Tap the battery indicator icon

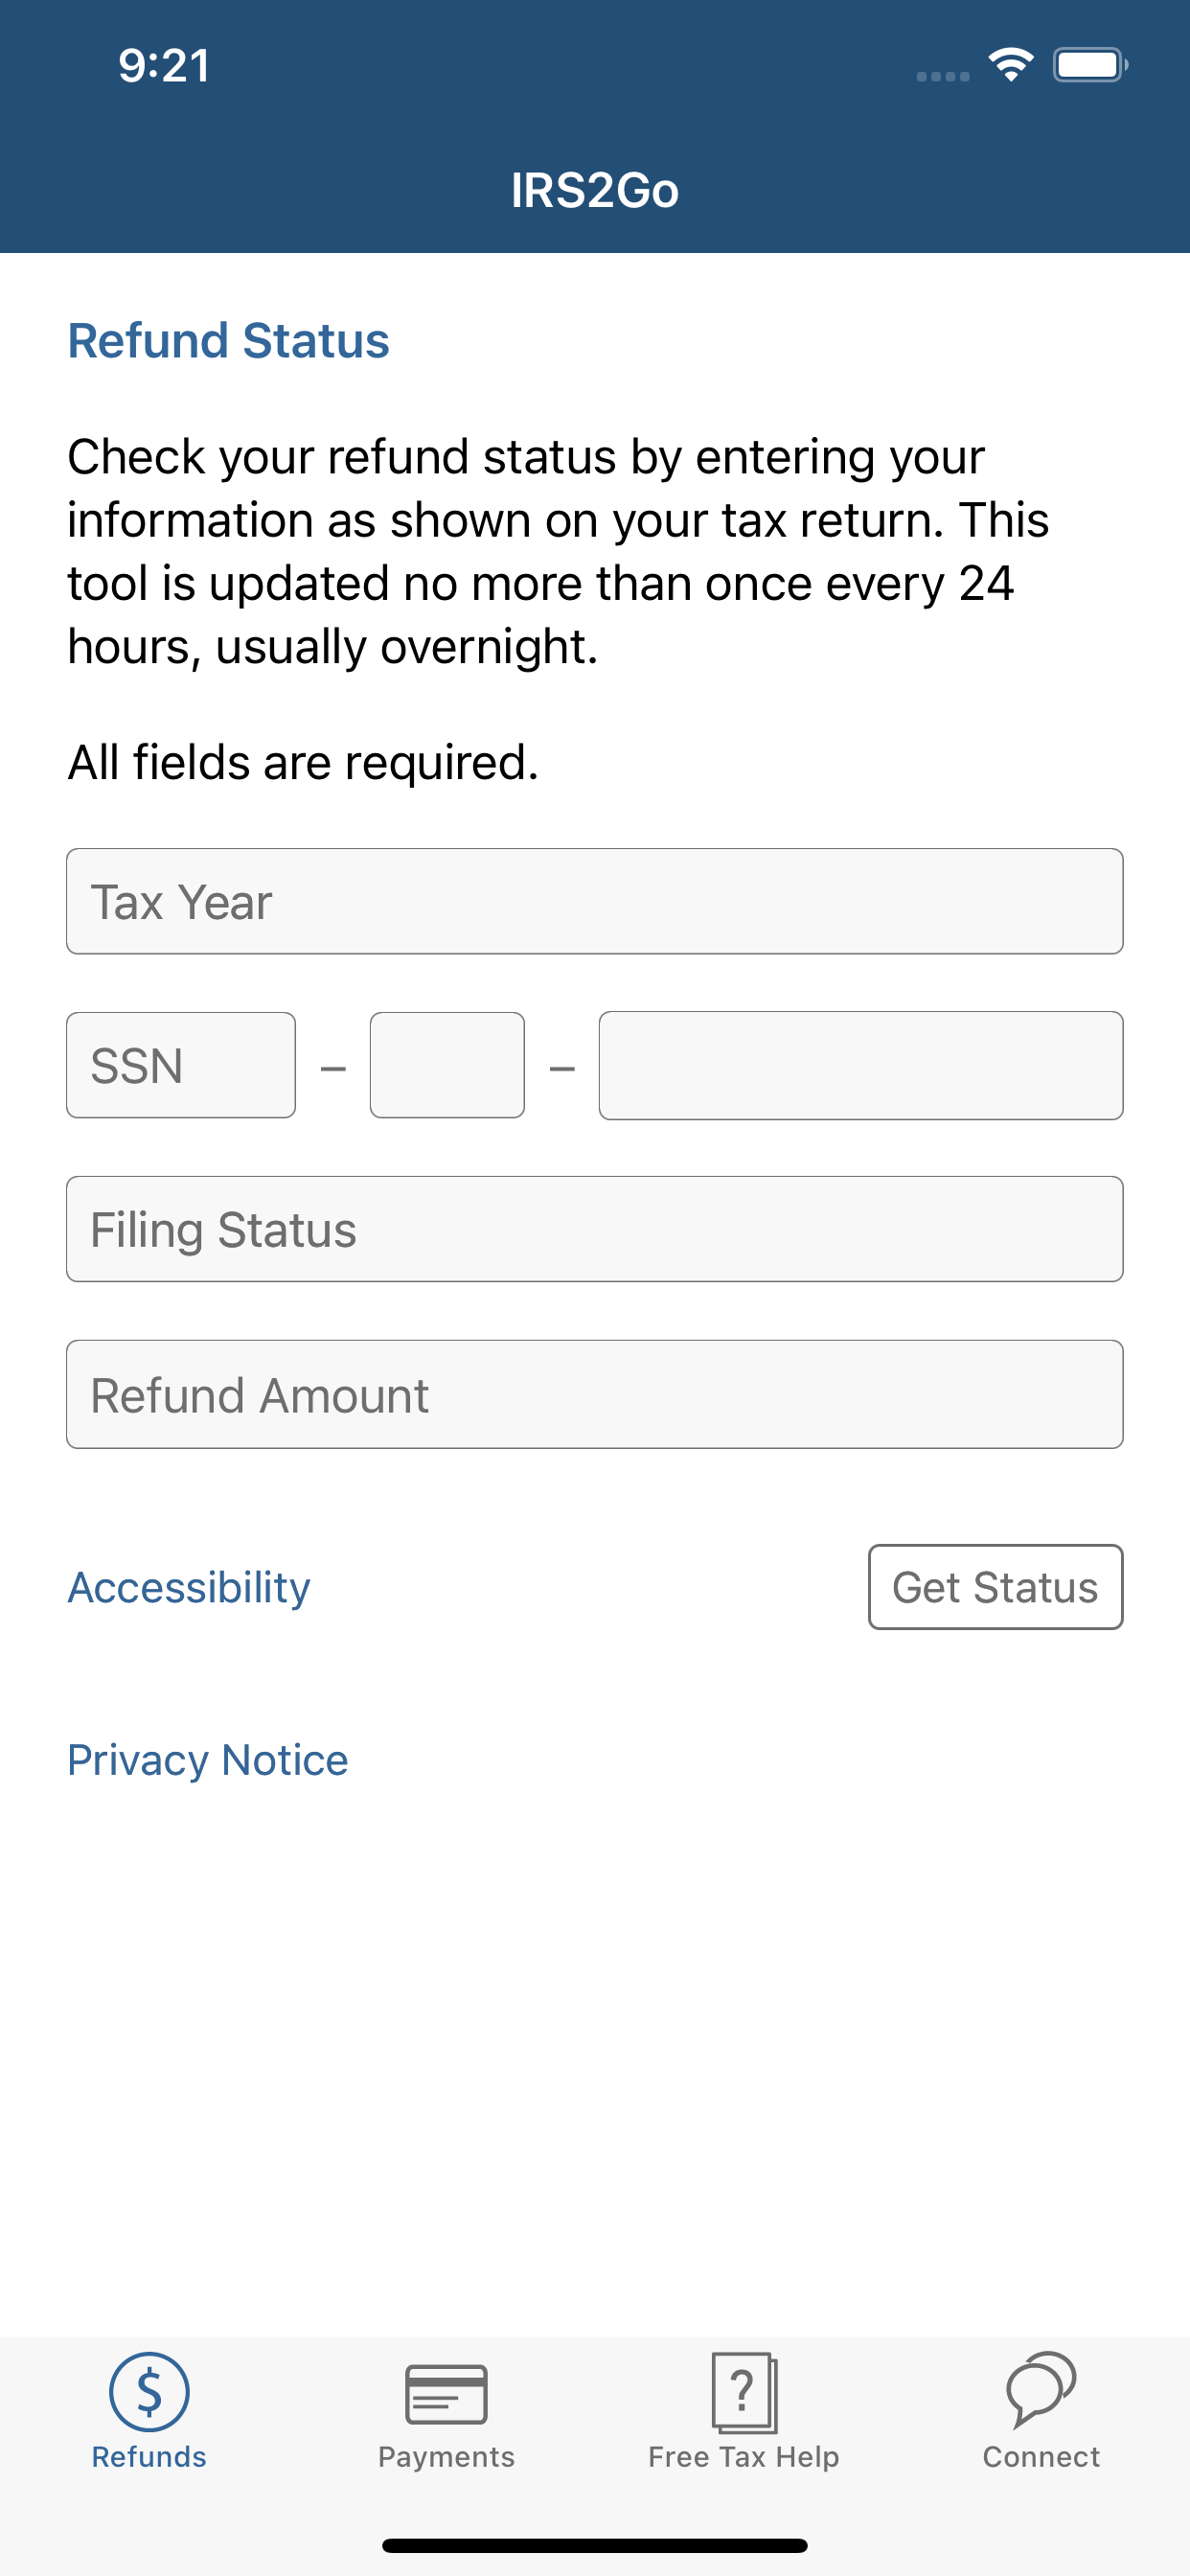click(1090, 65)
